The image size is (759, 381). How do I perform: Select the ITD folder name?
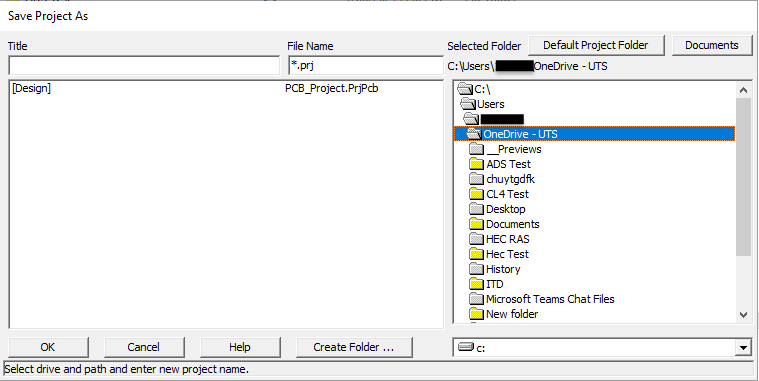[x=495, y=284]
